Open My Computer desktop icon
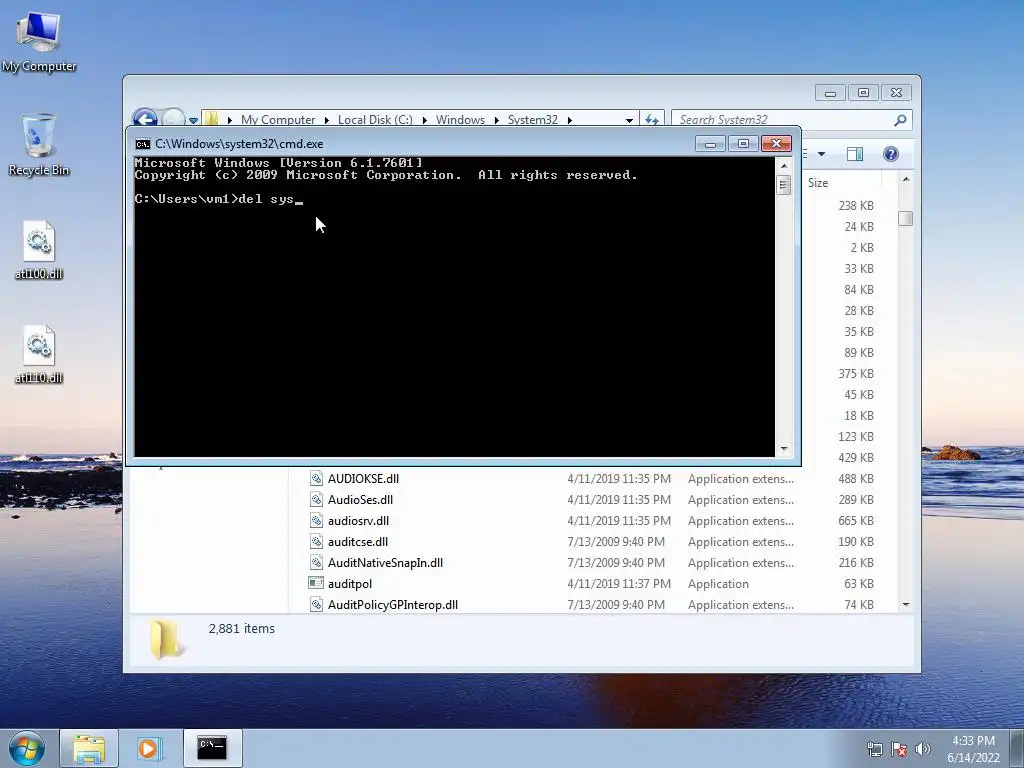Screen dimensions: 1024x768 point(39,42)
